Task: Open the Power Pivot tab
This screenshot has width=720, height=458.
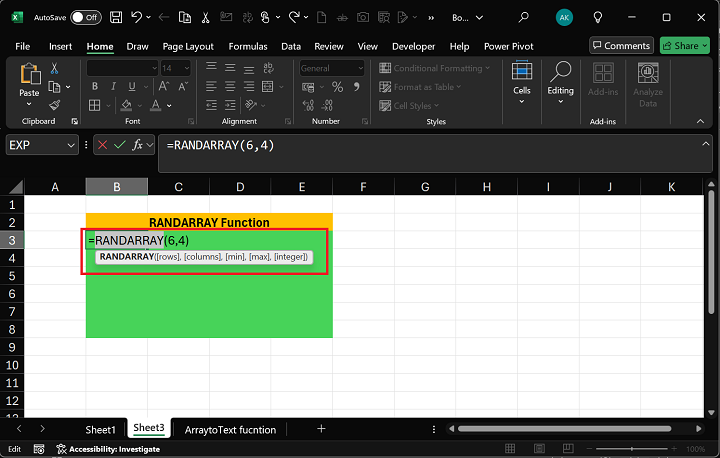Action: pyautogui.click(x=508, y=46)
